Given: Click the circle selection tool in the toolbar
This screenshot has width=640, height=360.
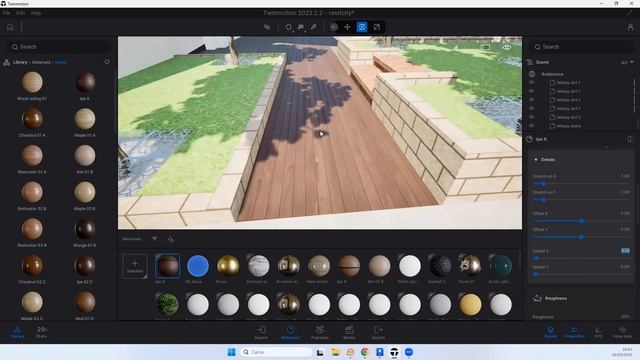Looking at the screenshot, I should (289, 27).
